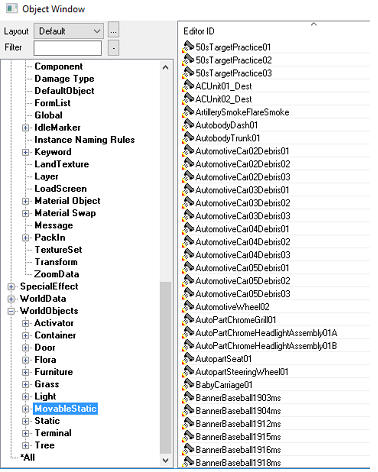Click the icon beside AutomotiveWheel02

188,307
